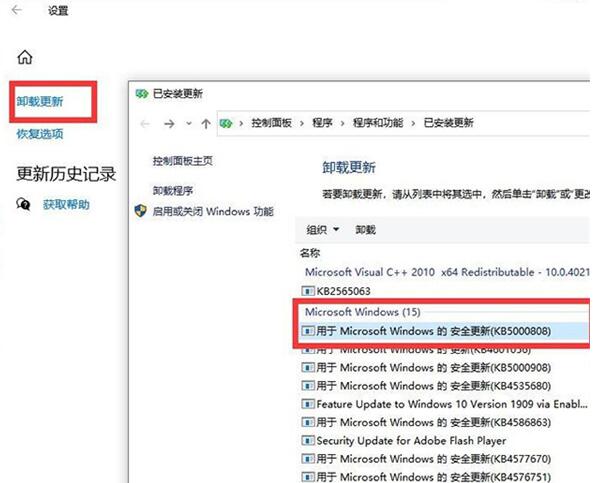Open the 获取帮助 link
This screenshot has height=483, width=595.
tap(66, 205)
